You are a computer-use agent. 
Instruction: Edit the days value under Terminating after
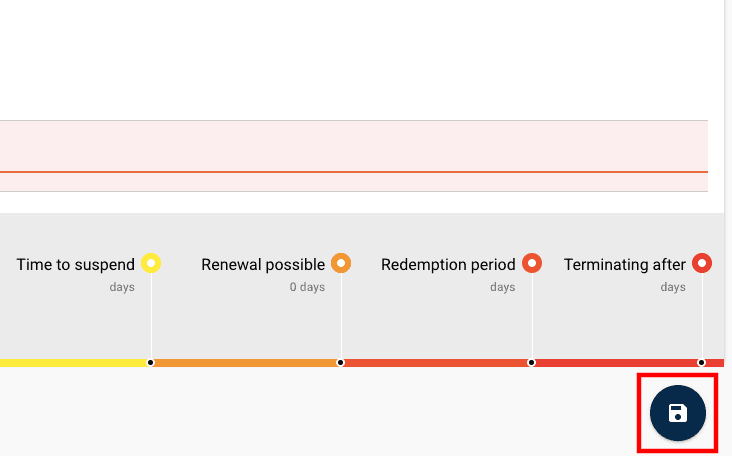(673, 287)
